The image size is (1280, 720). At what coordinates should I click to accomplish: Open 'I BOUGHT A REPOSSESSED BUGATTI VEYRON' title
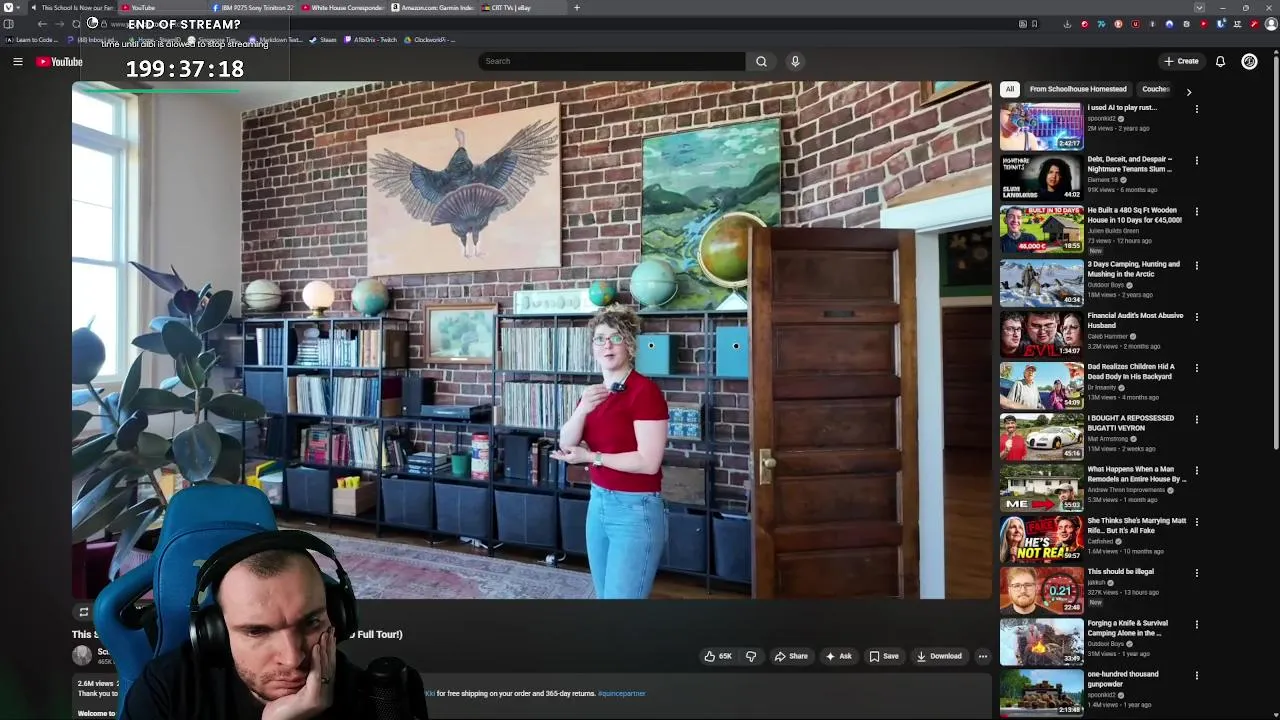[1131, 423]
